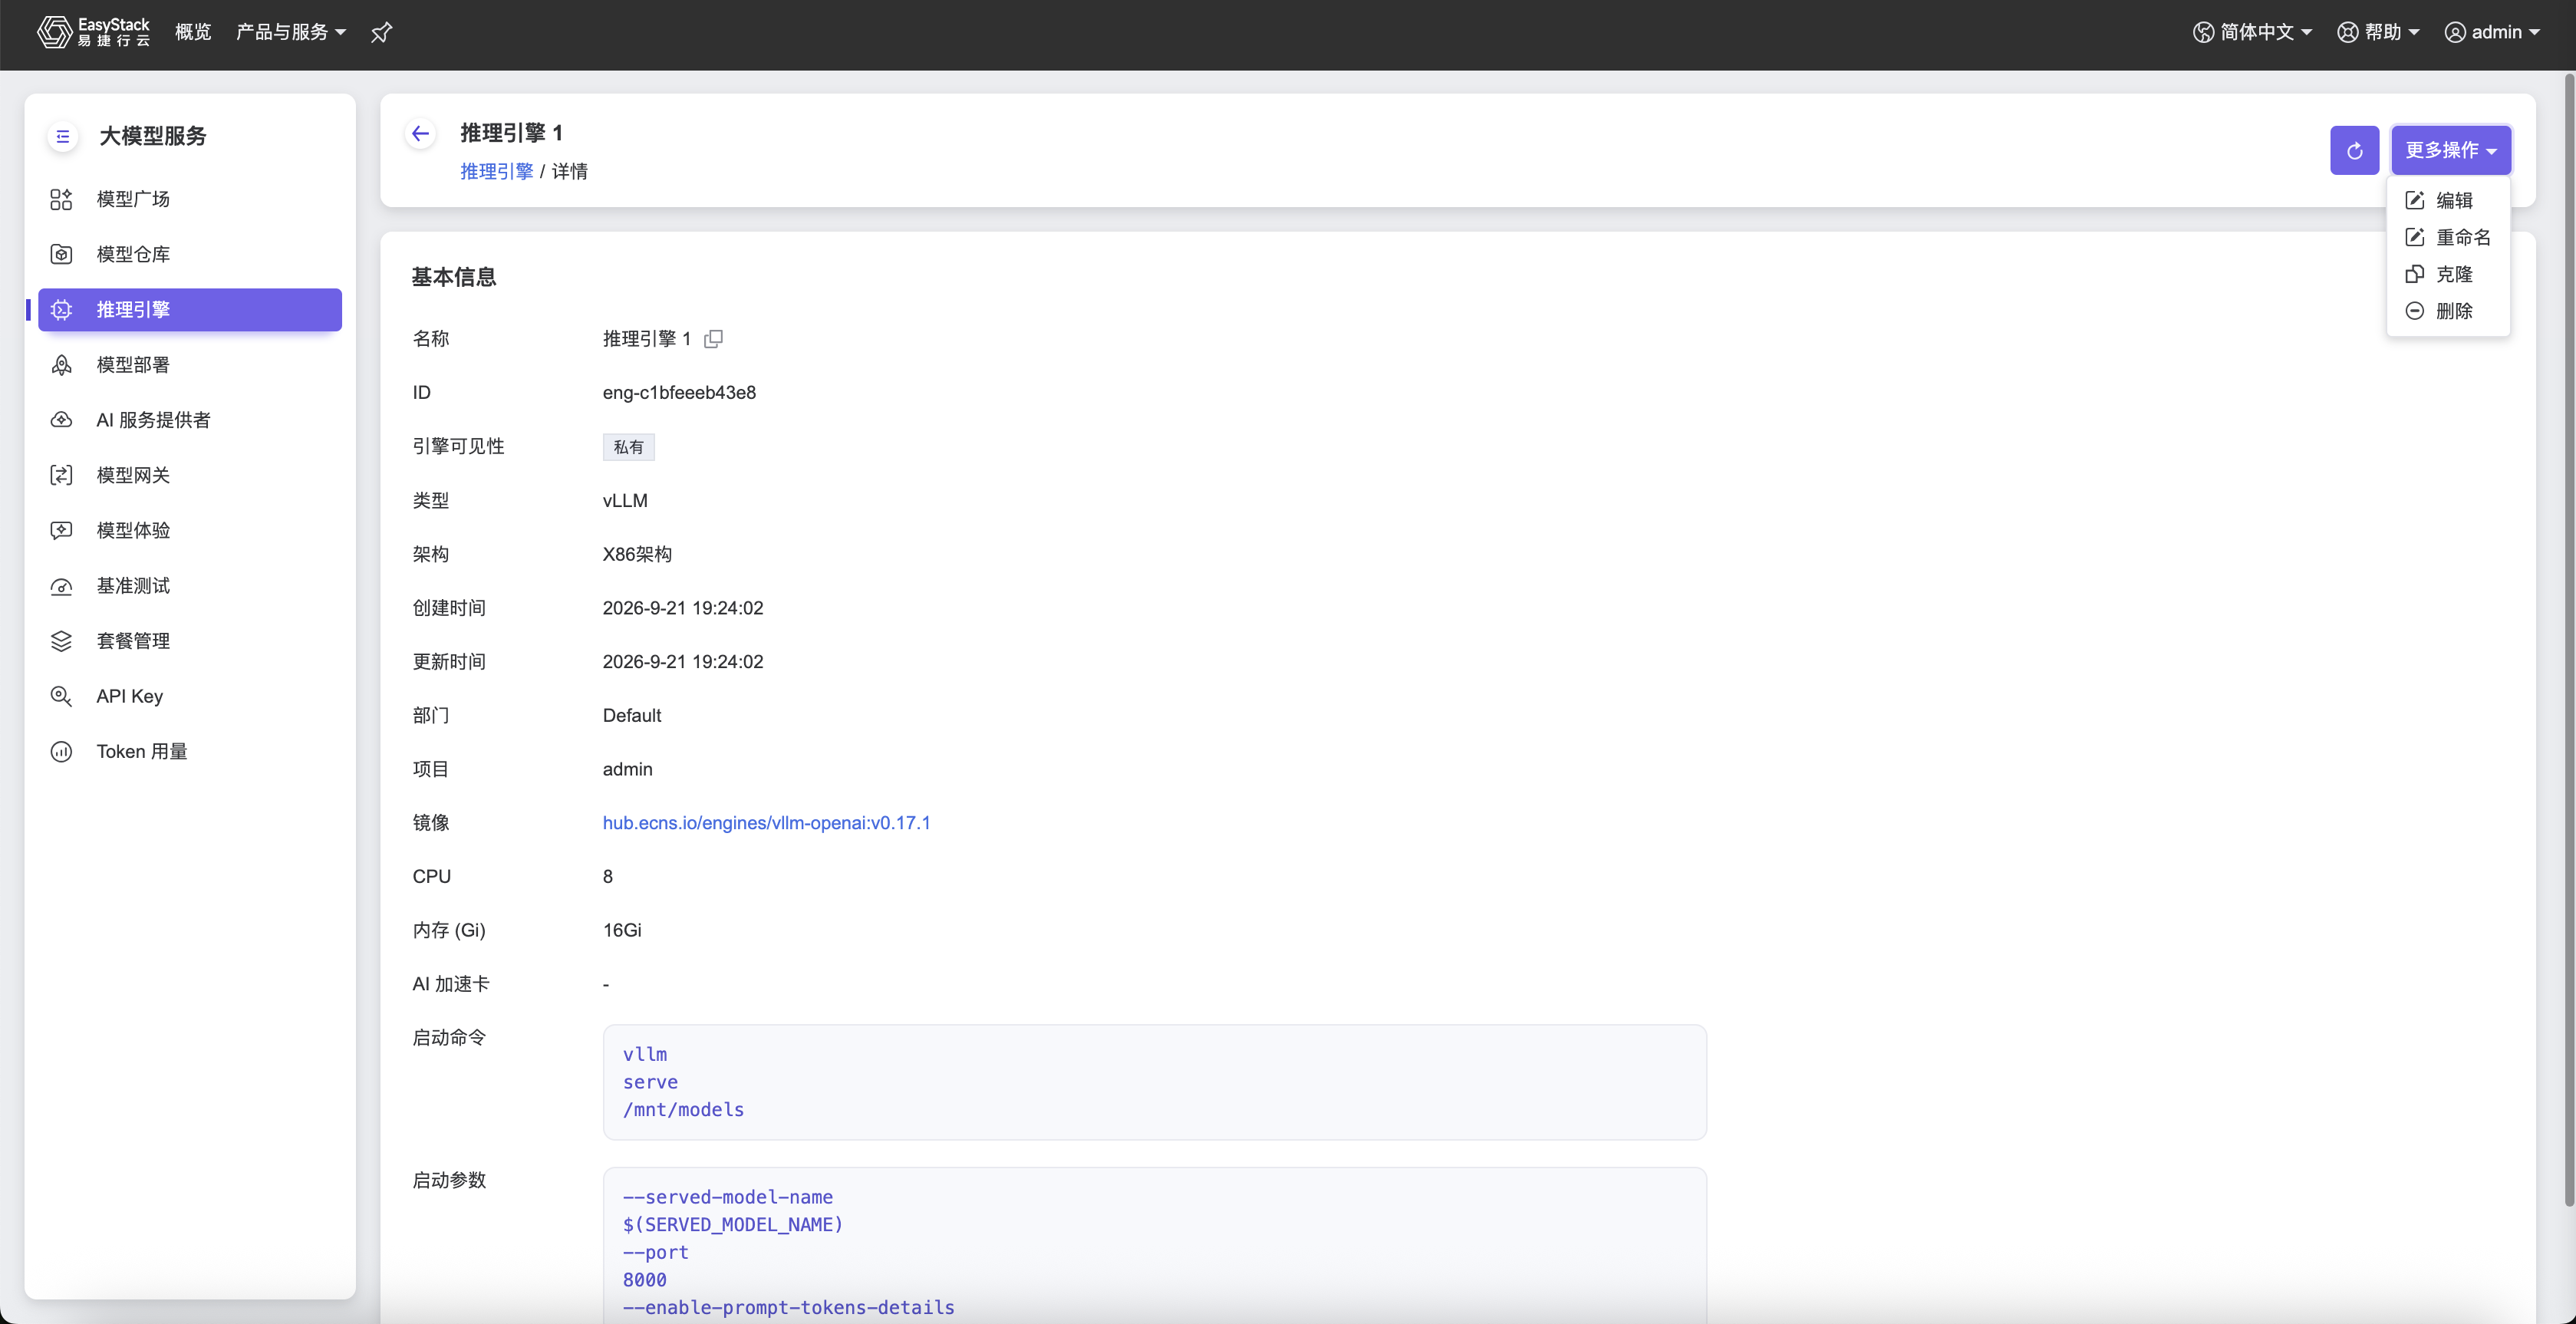Select 编辑 from the menu
Screen dimensions: 2576x1324
[2448, 200]
